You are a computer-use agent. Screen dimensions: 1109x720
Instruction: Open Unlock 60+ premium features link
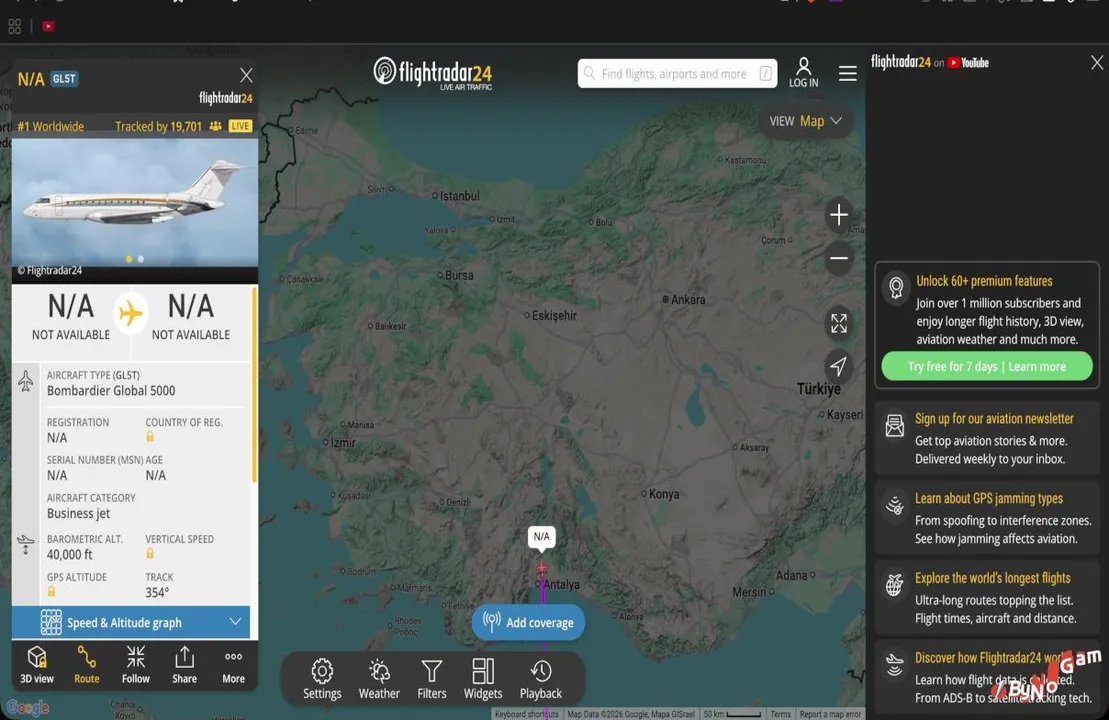[984, 281]
